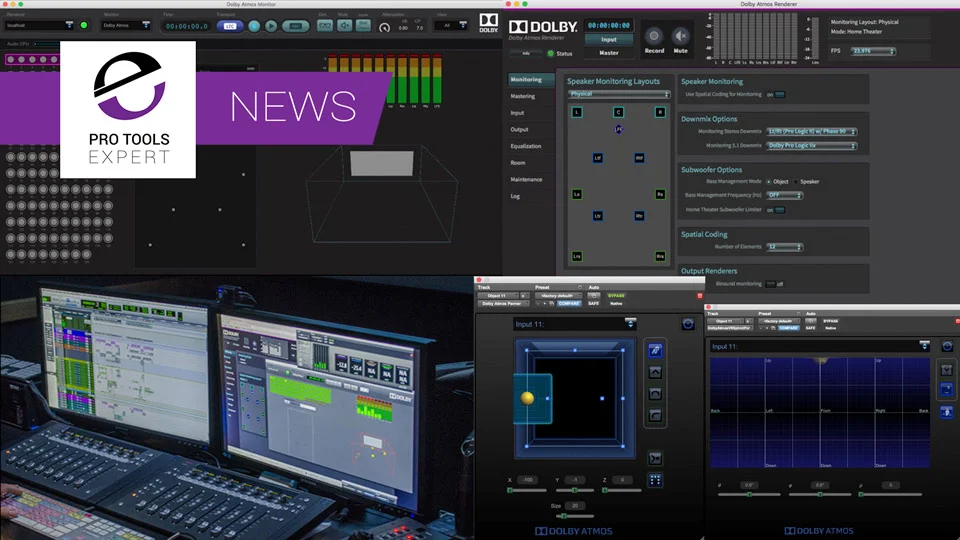Select the Ltr top-rear speaker icon

pyautogui.click(x=598, y=216)
